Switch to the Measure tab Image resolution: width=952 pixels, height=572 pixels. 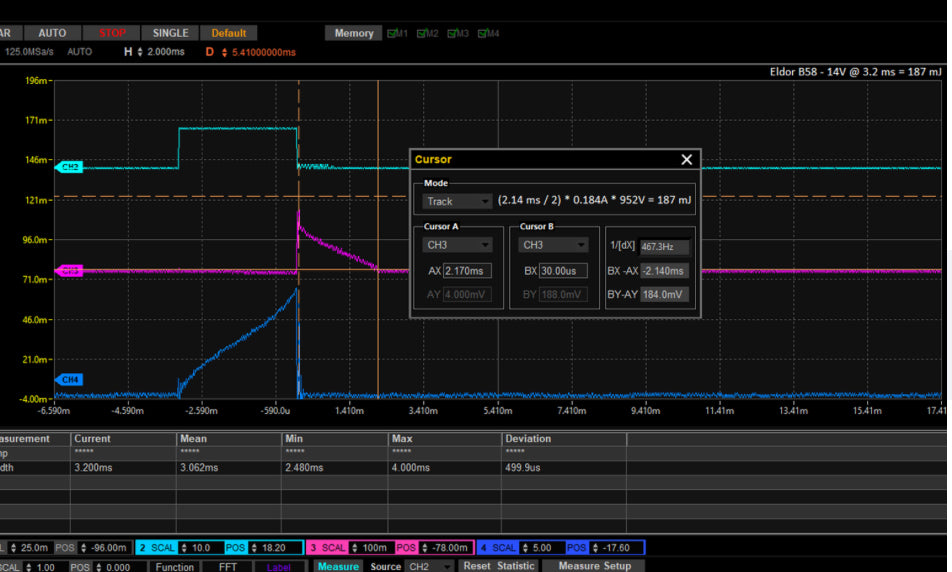pyautogui.click(x=338, y=566)
